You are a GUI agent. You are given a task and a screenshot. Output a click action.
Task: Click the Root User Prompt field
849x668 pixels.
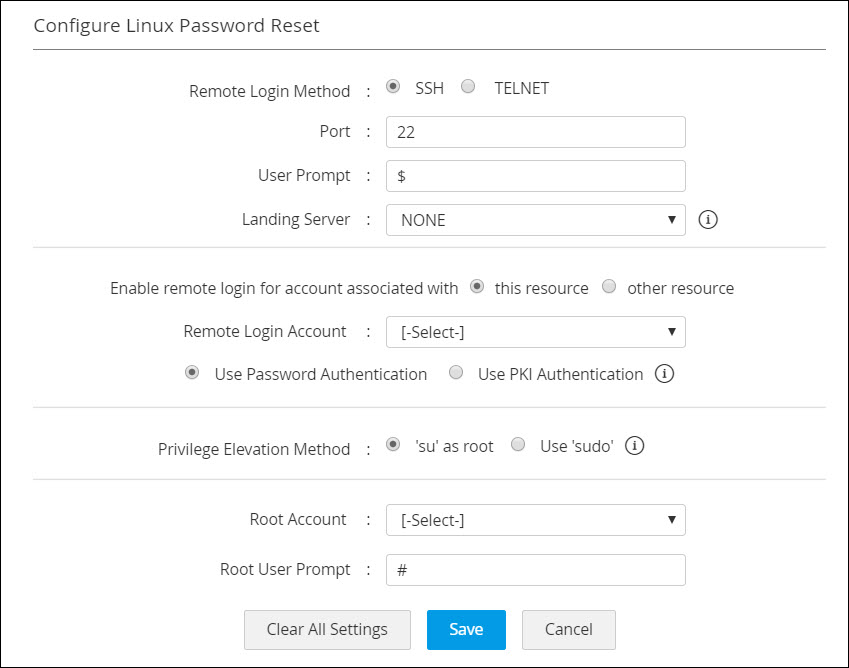pyautogui.click(x=535, y=570)
